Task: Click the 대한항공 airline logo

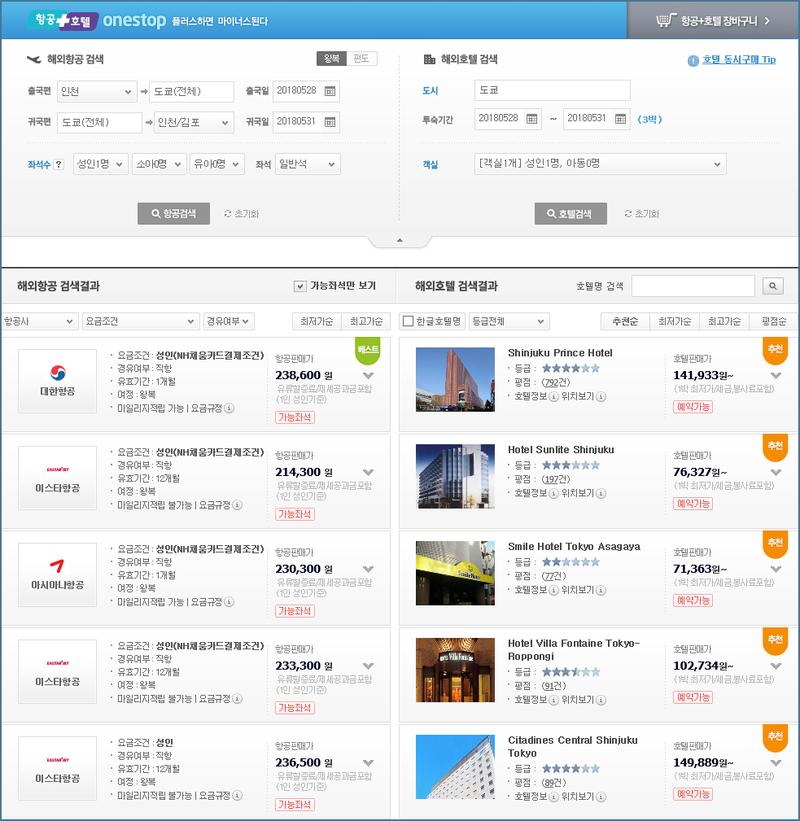Action: 58,381
